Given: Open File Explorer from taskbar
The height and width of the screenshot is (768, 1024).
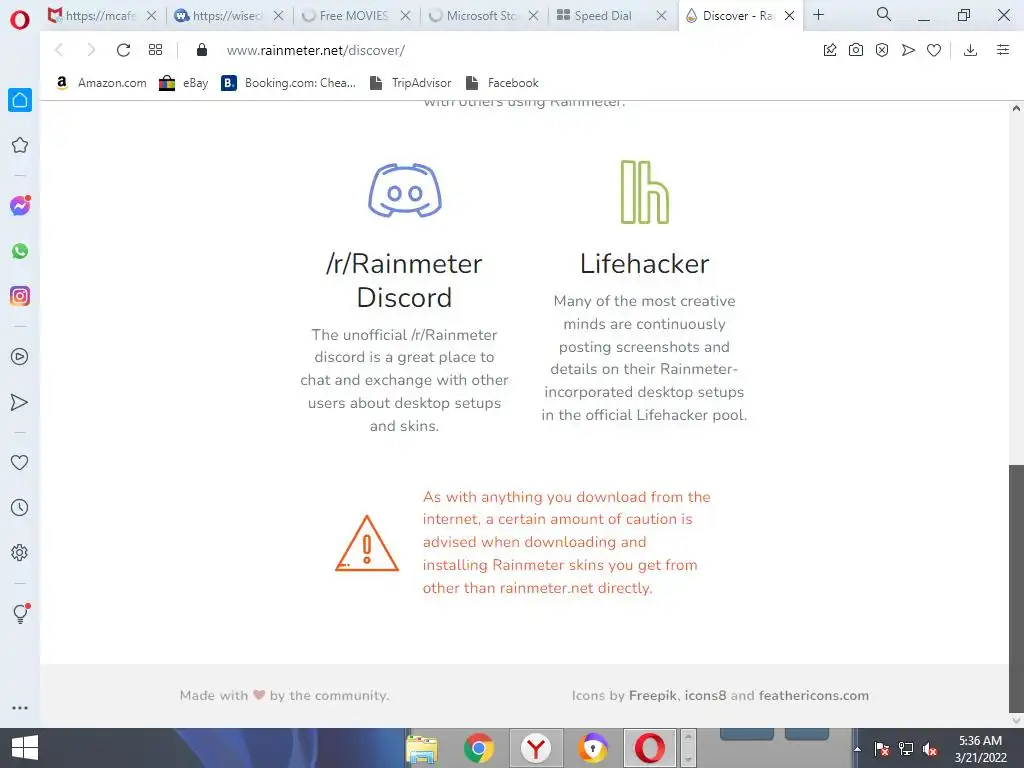Looking at the screenshot, I should click(x=422, y=748).
